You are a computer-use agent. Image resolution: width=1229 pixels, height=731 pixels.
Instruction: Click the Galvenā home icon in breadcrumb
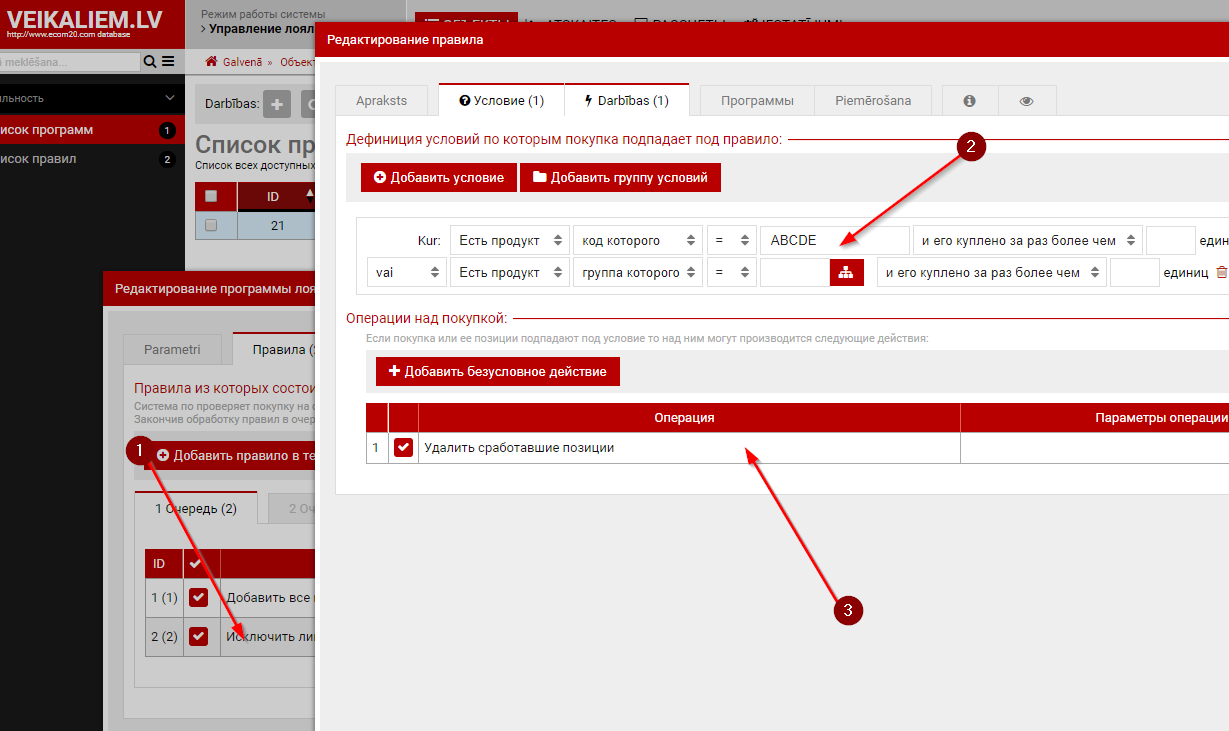coord(211,62)
